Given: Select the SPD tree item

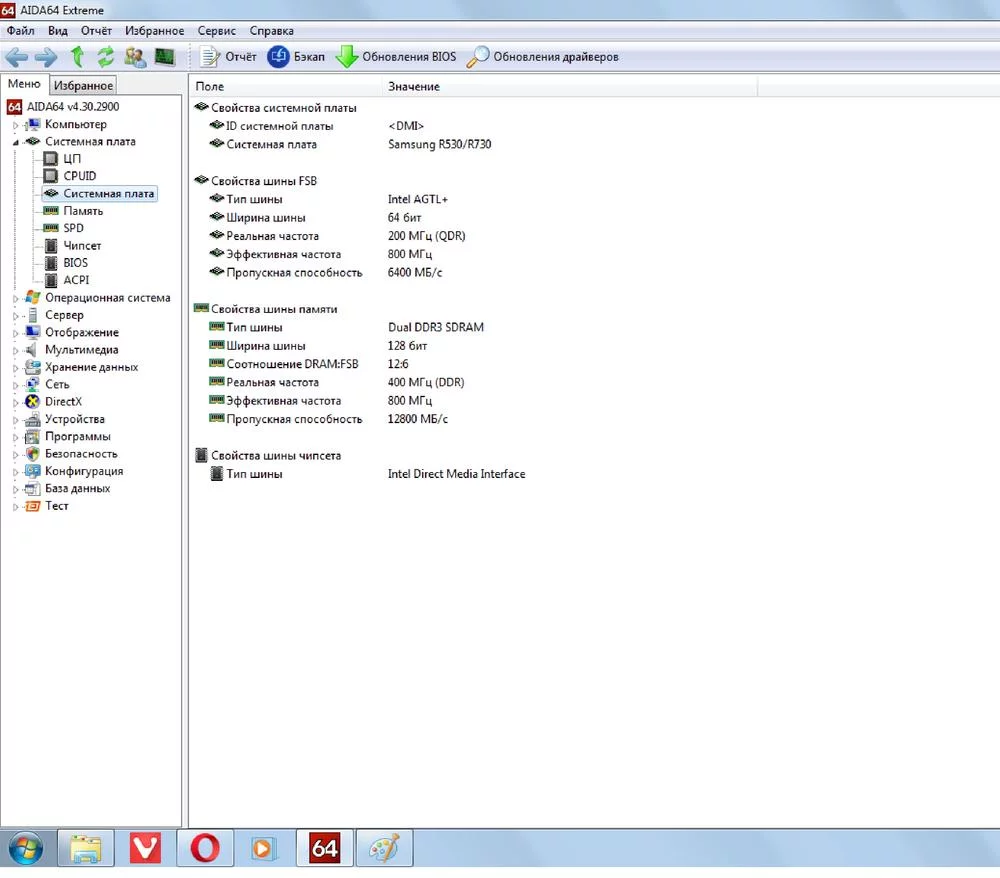Looking at the screenshot, I should pos(73,228).
